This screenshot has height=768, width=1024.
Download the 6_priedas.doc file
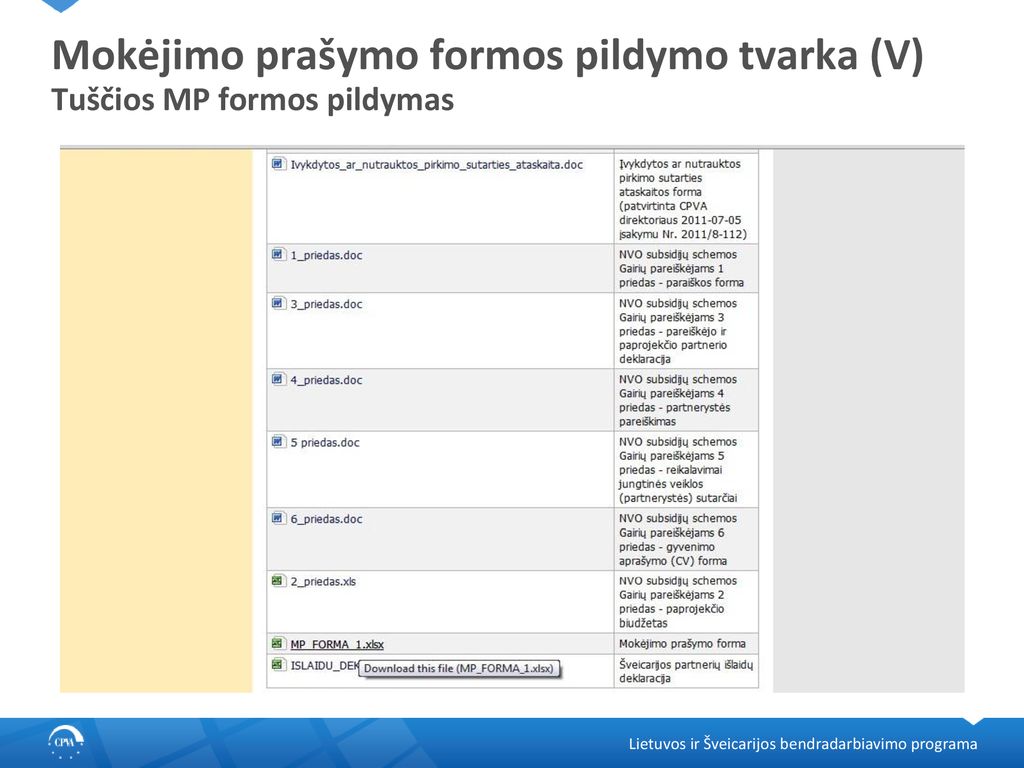click(x=326, y=519)
